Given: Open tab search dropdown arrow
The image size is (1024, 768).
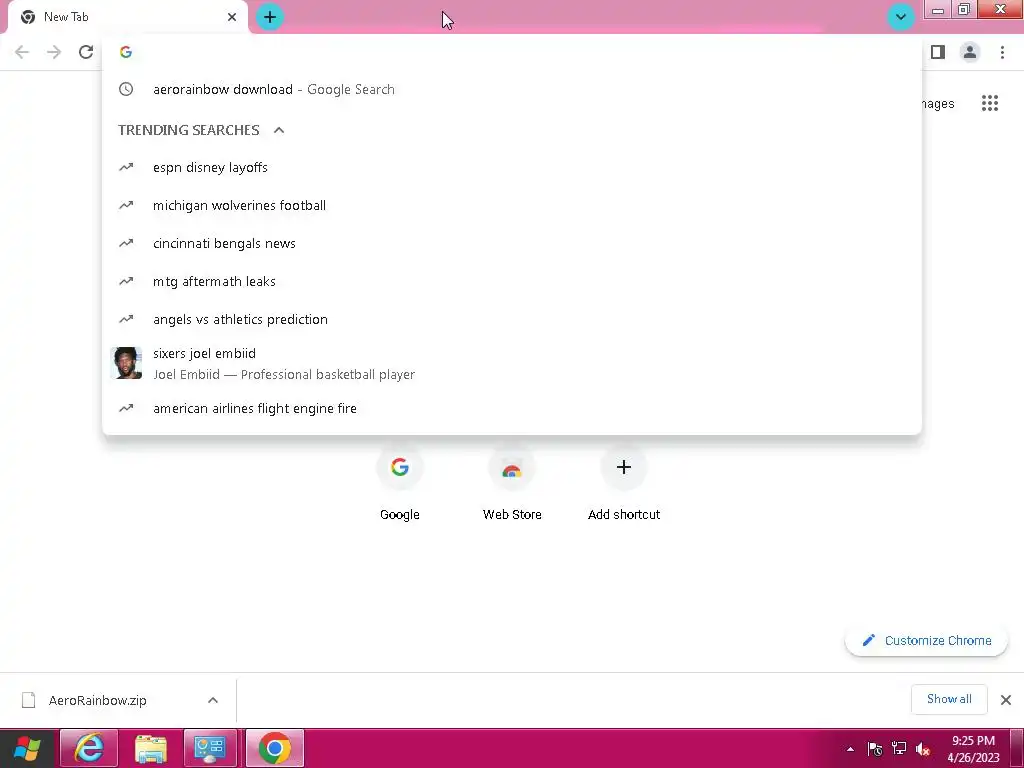Looking at the screenshot, I should [901, 17].
